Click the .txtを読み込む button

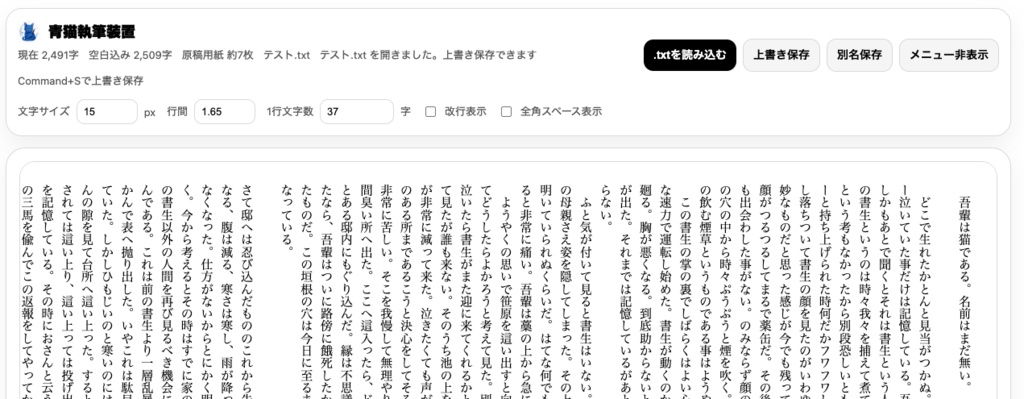690,55
